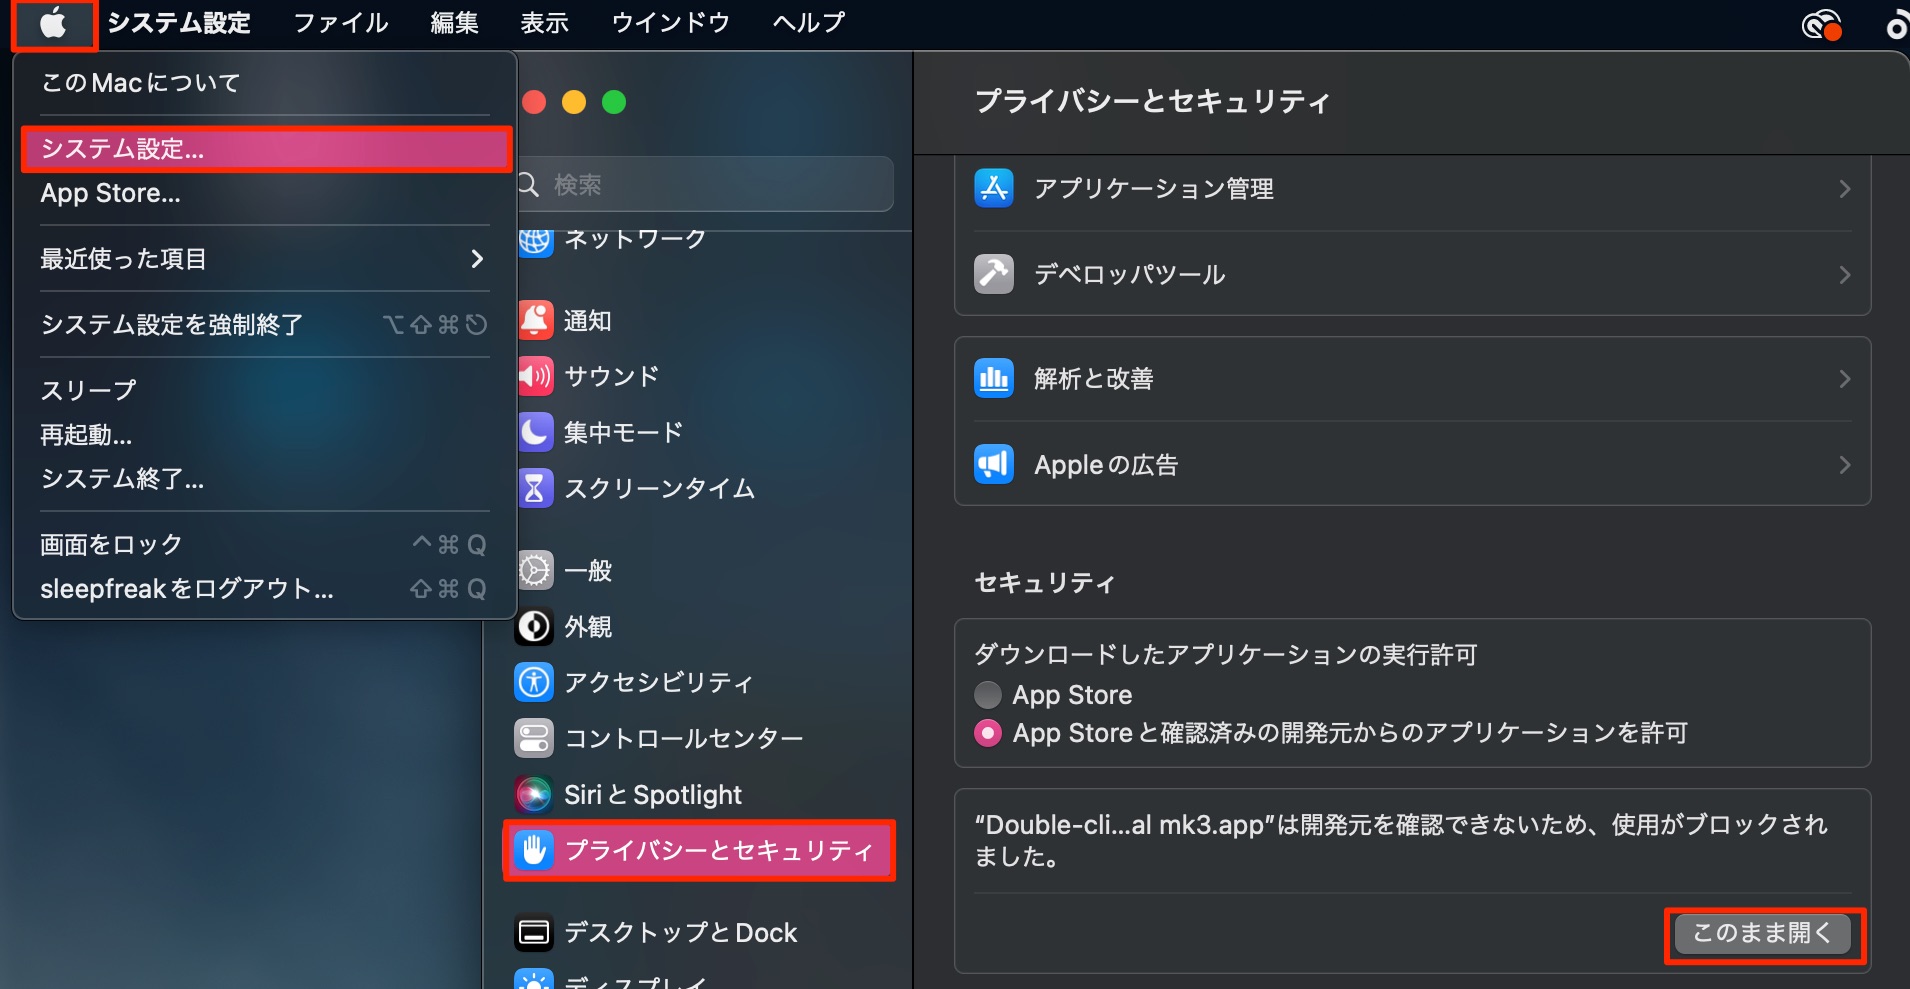Choose App Store... in Apple menu
1910x989 pixels.
coord(266,193)
